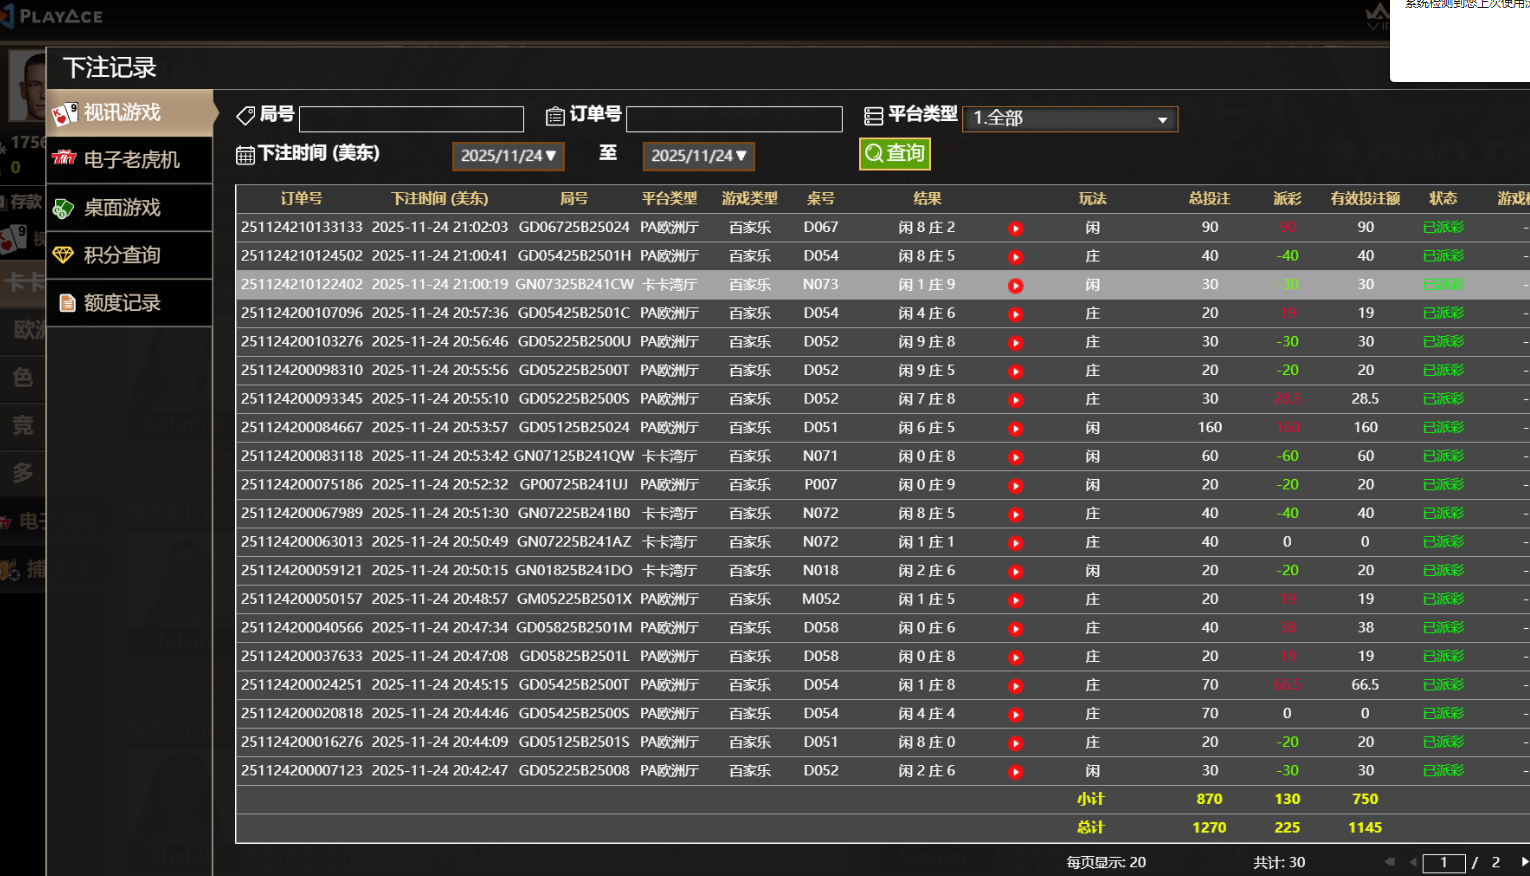Open the start date picker 2025/11/24
Viewport: 1530px width, 876px height.
pyautogui.click(x=508, y=156)
